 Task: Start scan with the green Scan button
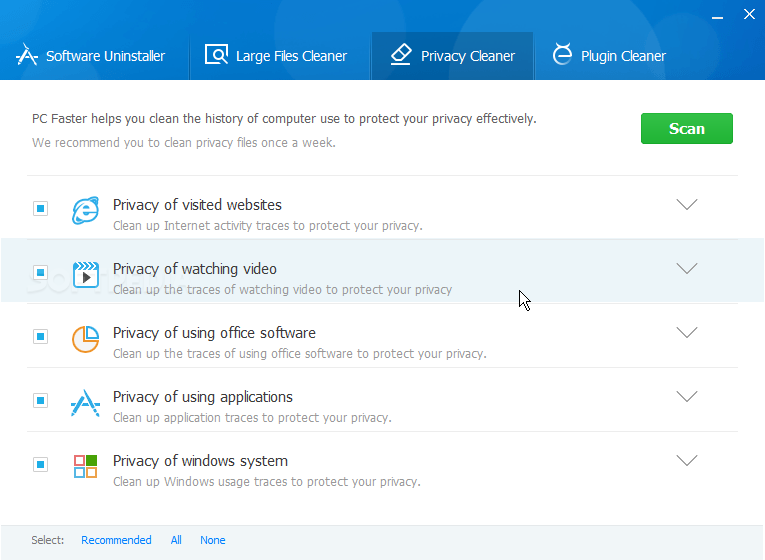(x=686, y=128)
